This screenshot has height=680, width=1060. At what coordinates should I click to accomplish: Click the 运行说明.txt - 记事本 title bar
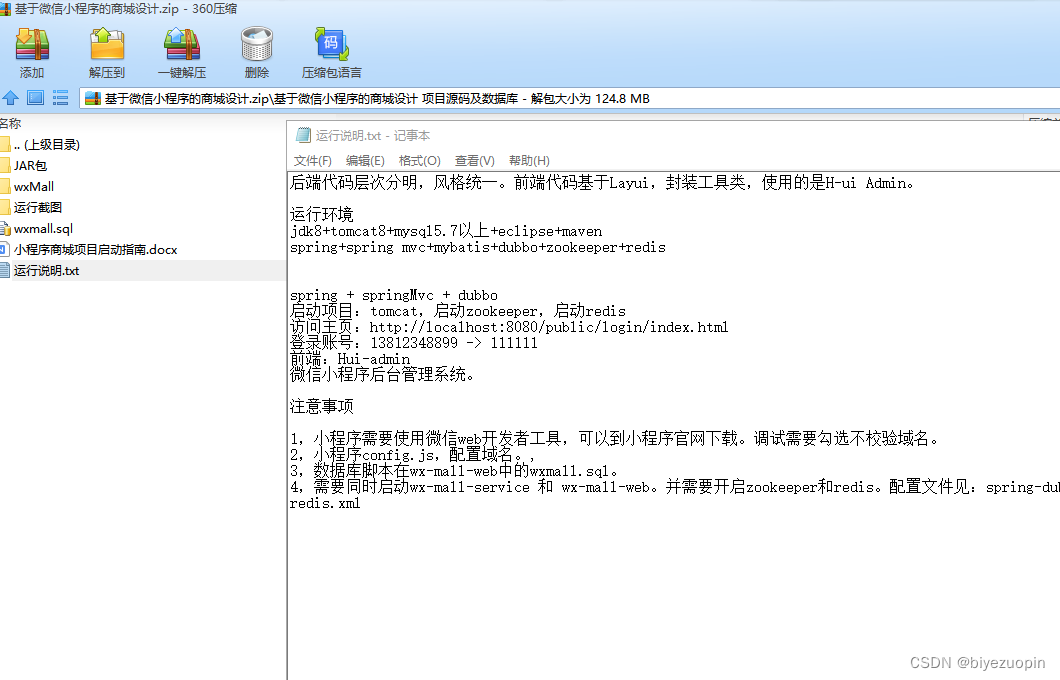[x=673, y=135]
